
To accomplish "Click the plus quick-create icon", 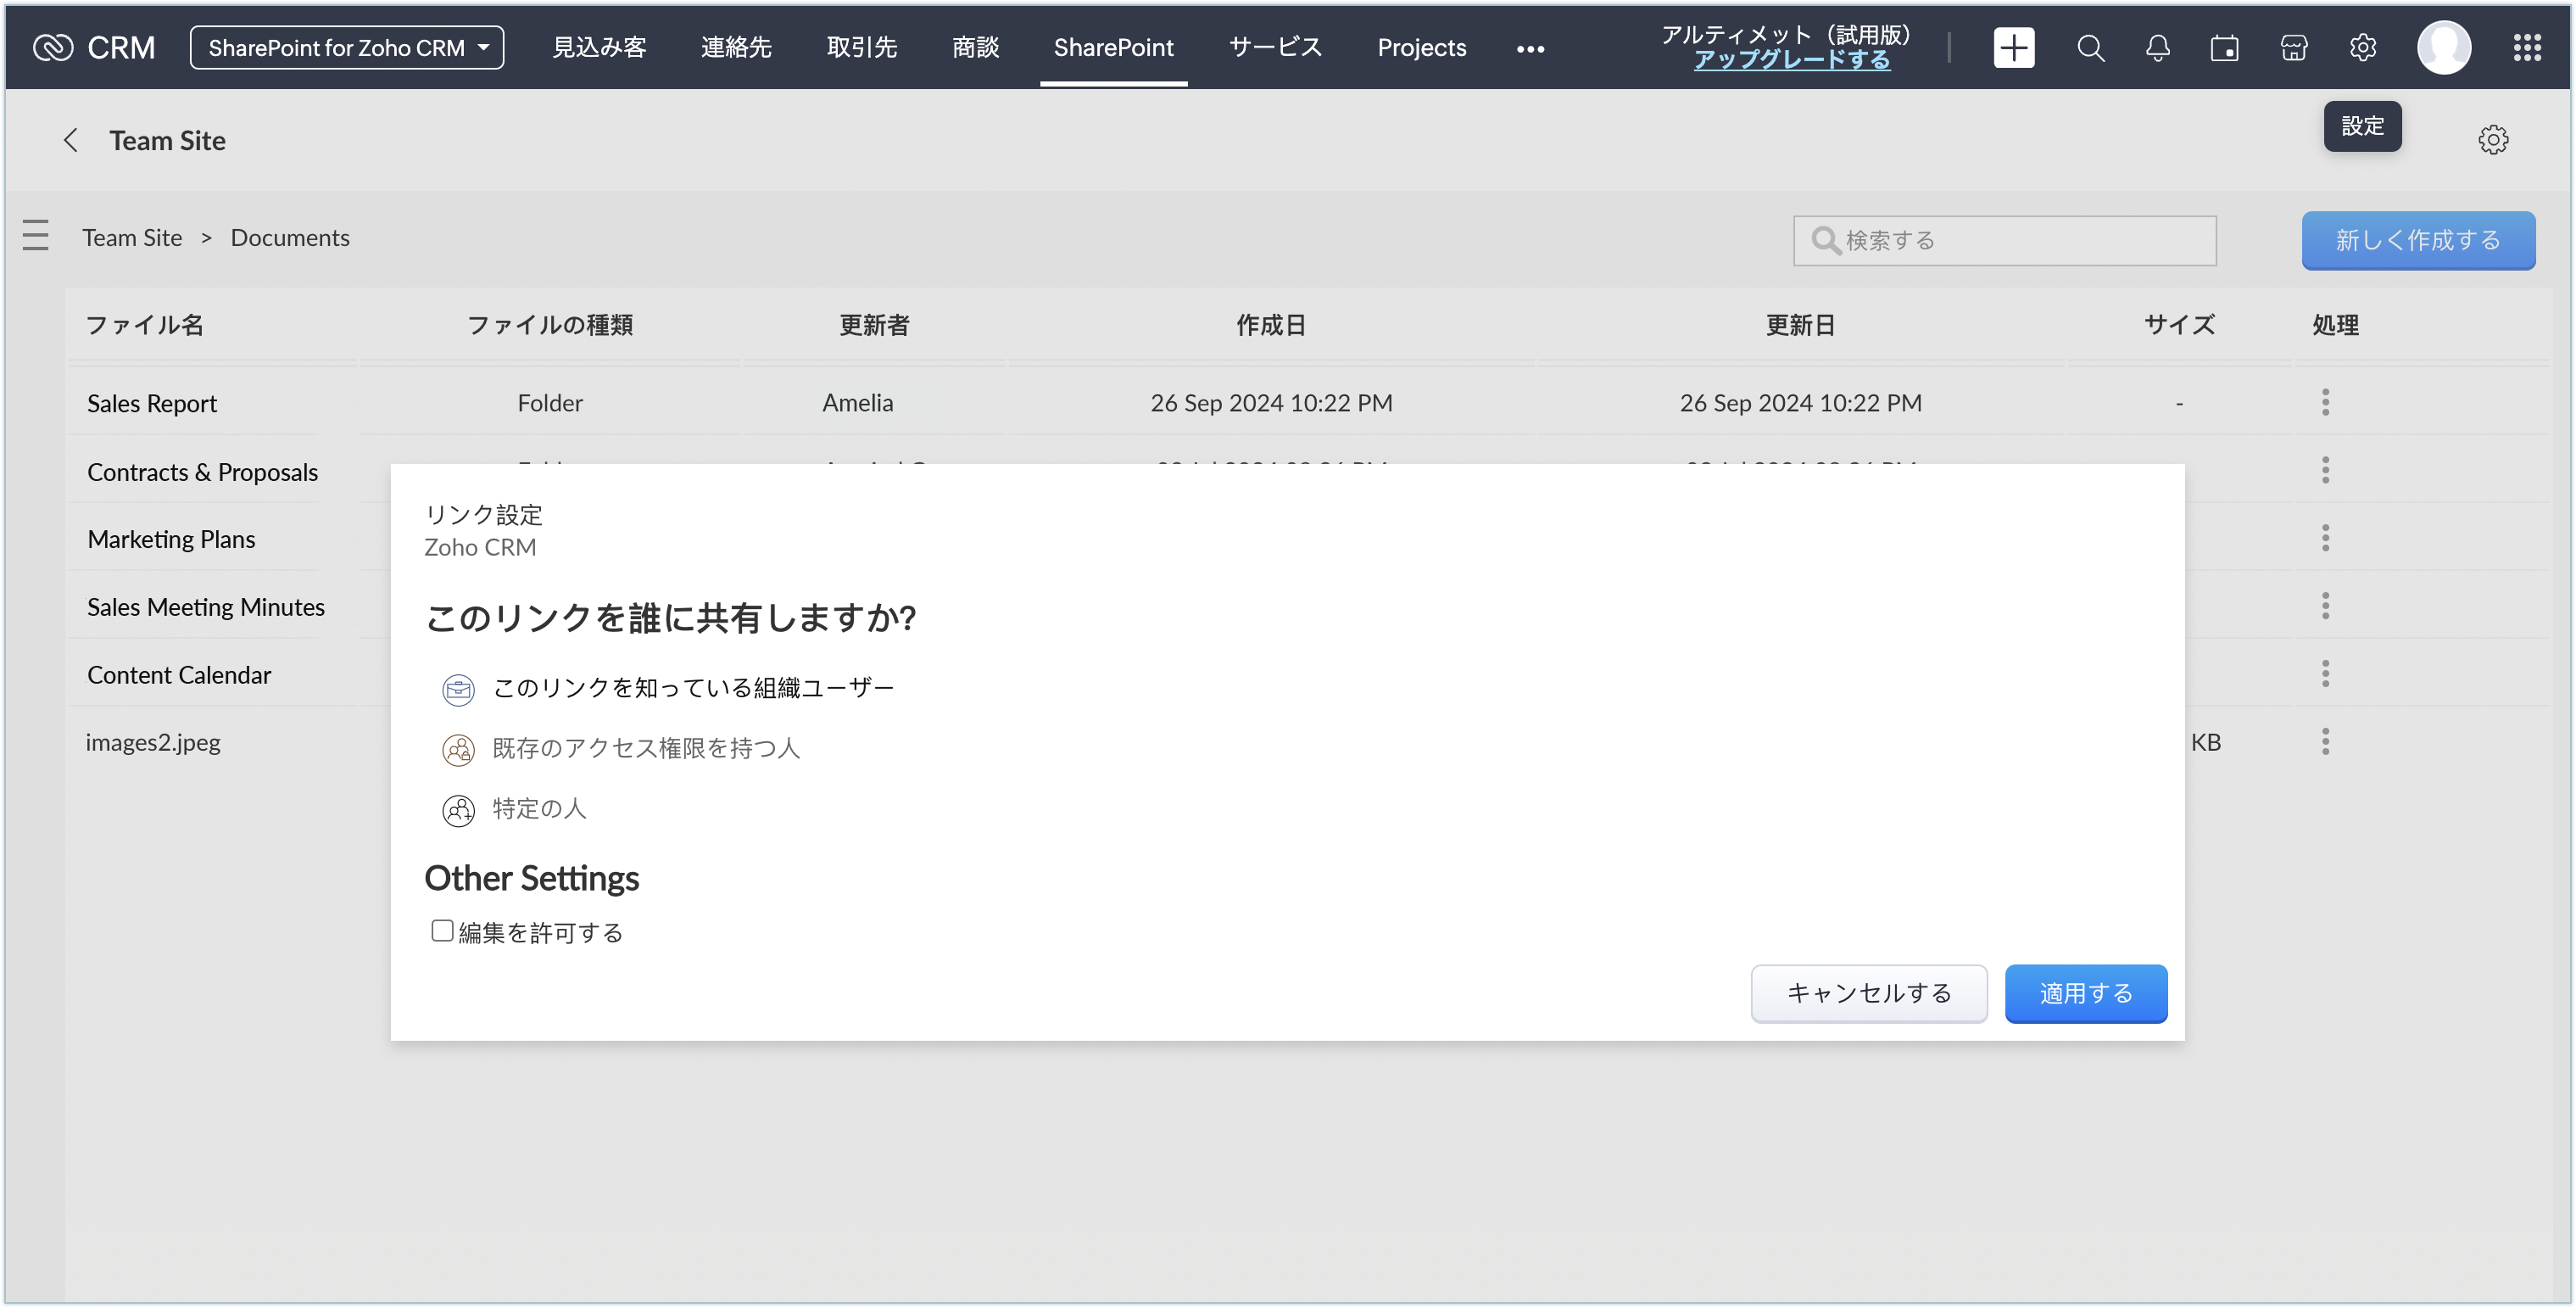I will pyautogui.click(x=2013, y=48).
